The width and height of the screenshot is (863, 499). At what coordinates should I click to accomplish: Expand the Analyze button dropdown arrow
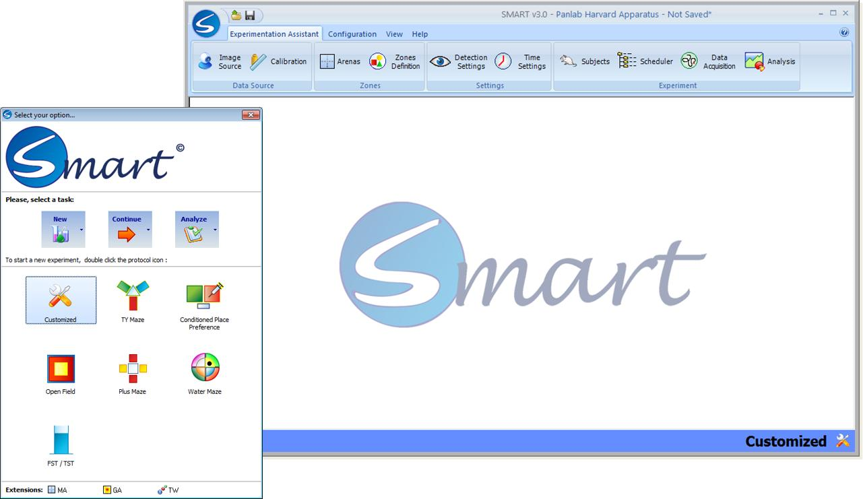(215, 229)
